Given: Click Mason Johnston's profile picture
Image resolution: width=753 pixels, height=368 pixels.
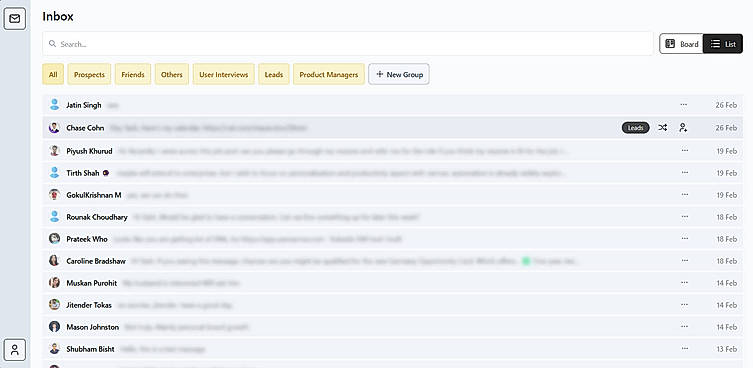Looking at the screenshot, I should pyautogui.click(x=54, y=327).
